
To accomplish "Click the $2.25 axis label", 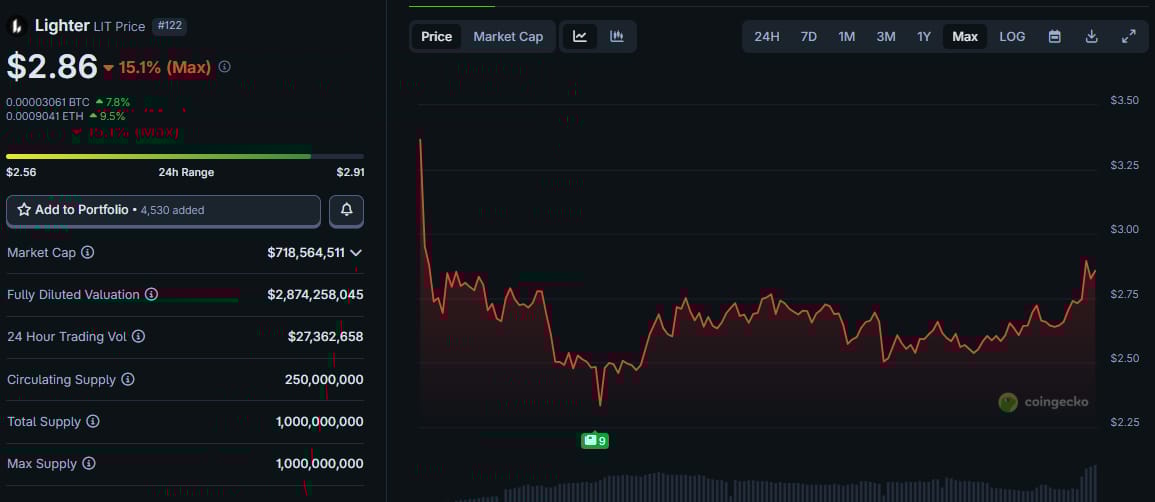I will point(1125,423).
